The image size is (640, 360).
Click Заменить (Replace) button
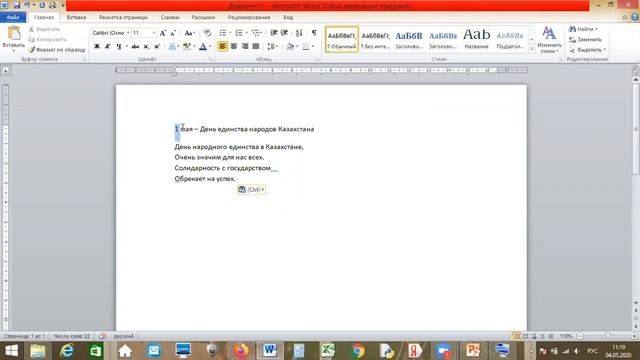click(x=585, y=40)
